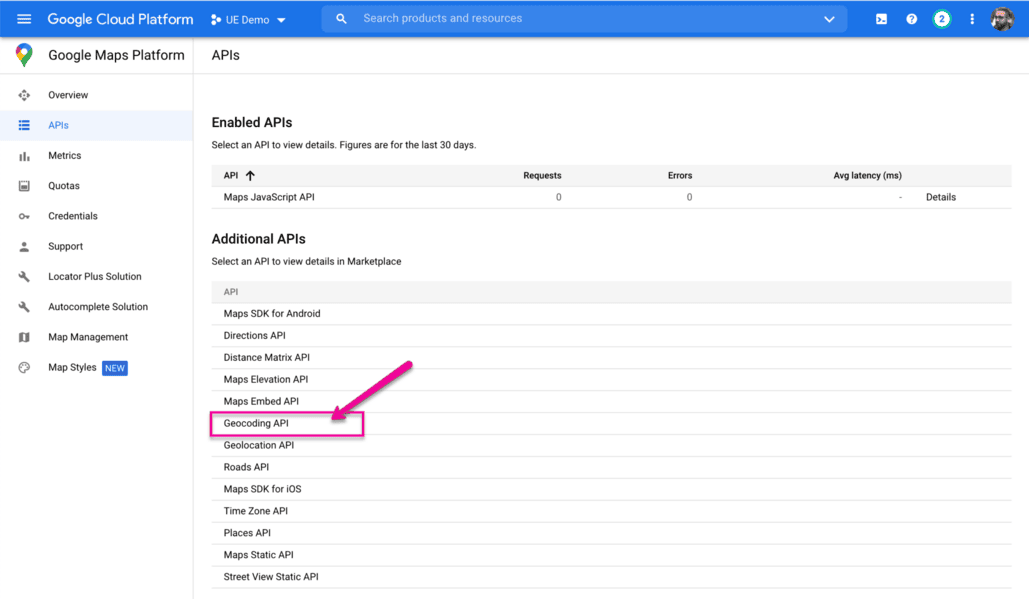Image resolution: width=1029 pixels, height=599 pixels.
Task: Open the help question mark icon
Action: point(911,19)
